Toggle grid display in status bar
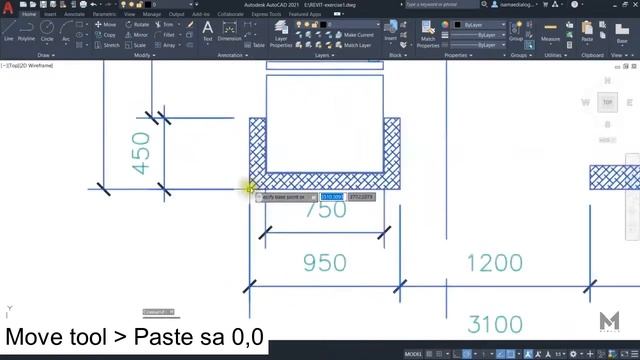This screenshot has height=360, width=640. (429, 354)
